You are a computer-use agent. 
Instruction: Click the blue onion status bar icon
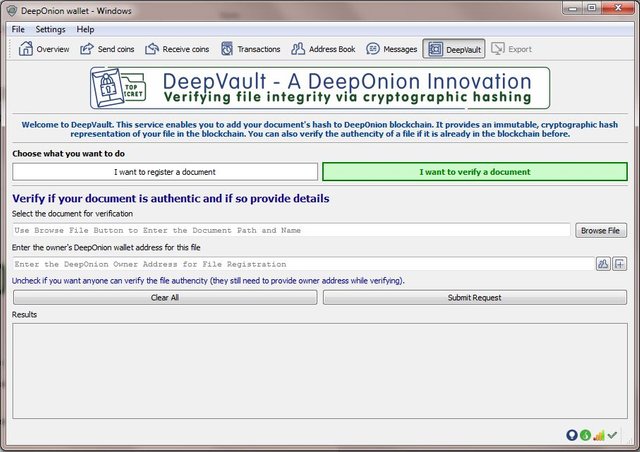pos(572,435)
